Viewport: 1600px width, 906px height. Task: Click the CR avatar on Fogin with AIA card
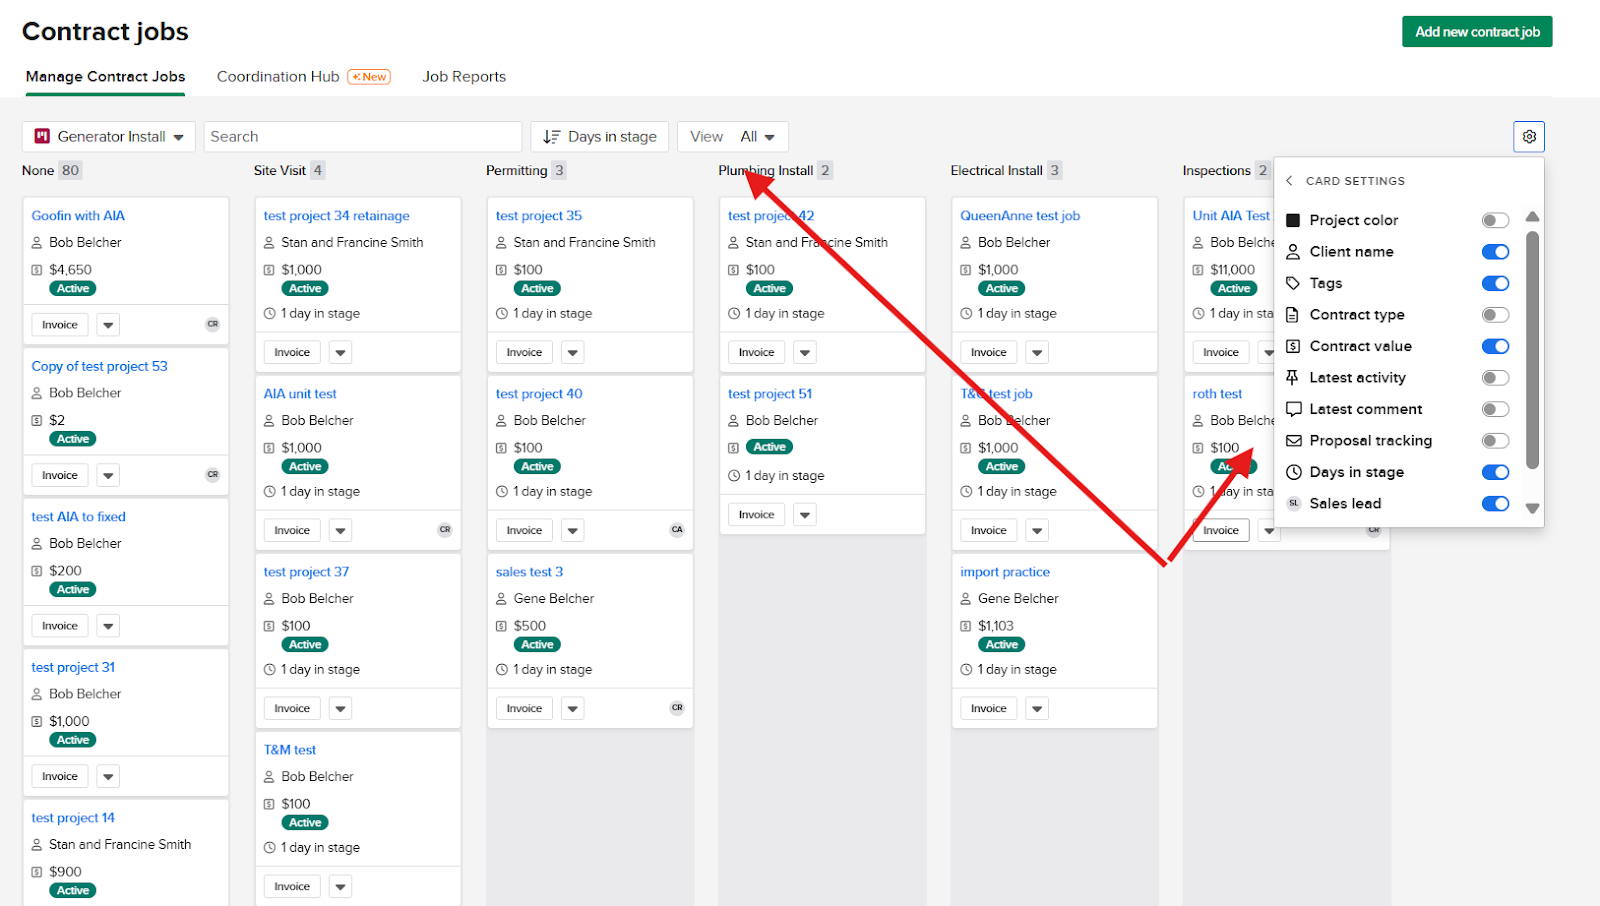pyautogui.click(x=212, y=324)
